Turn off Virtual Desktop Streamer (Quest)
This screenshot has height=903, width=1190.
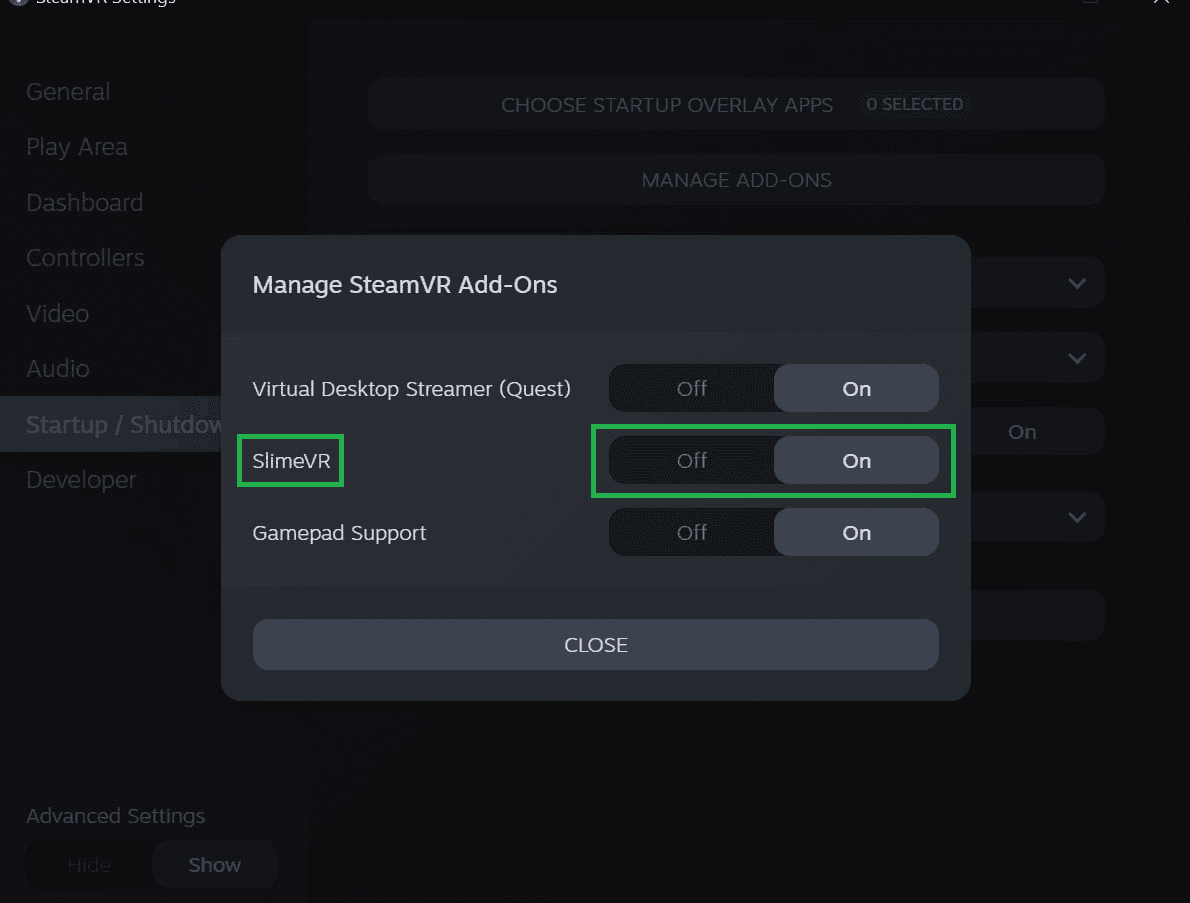tap(692, 388)
